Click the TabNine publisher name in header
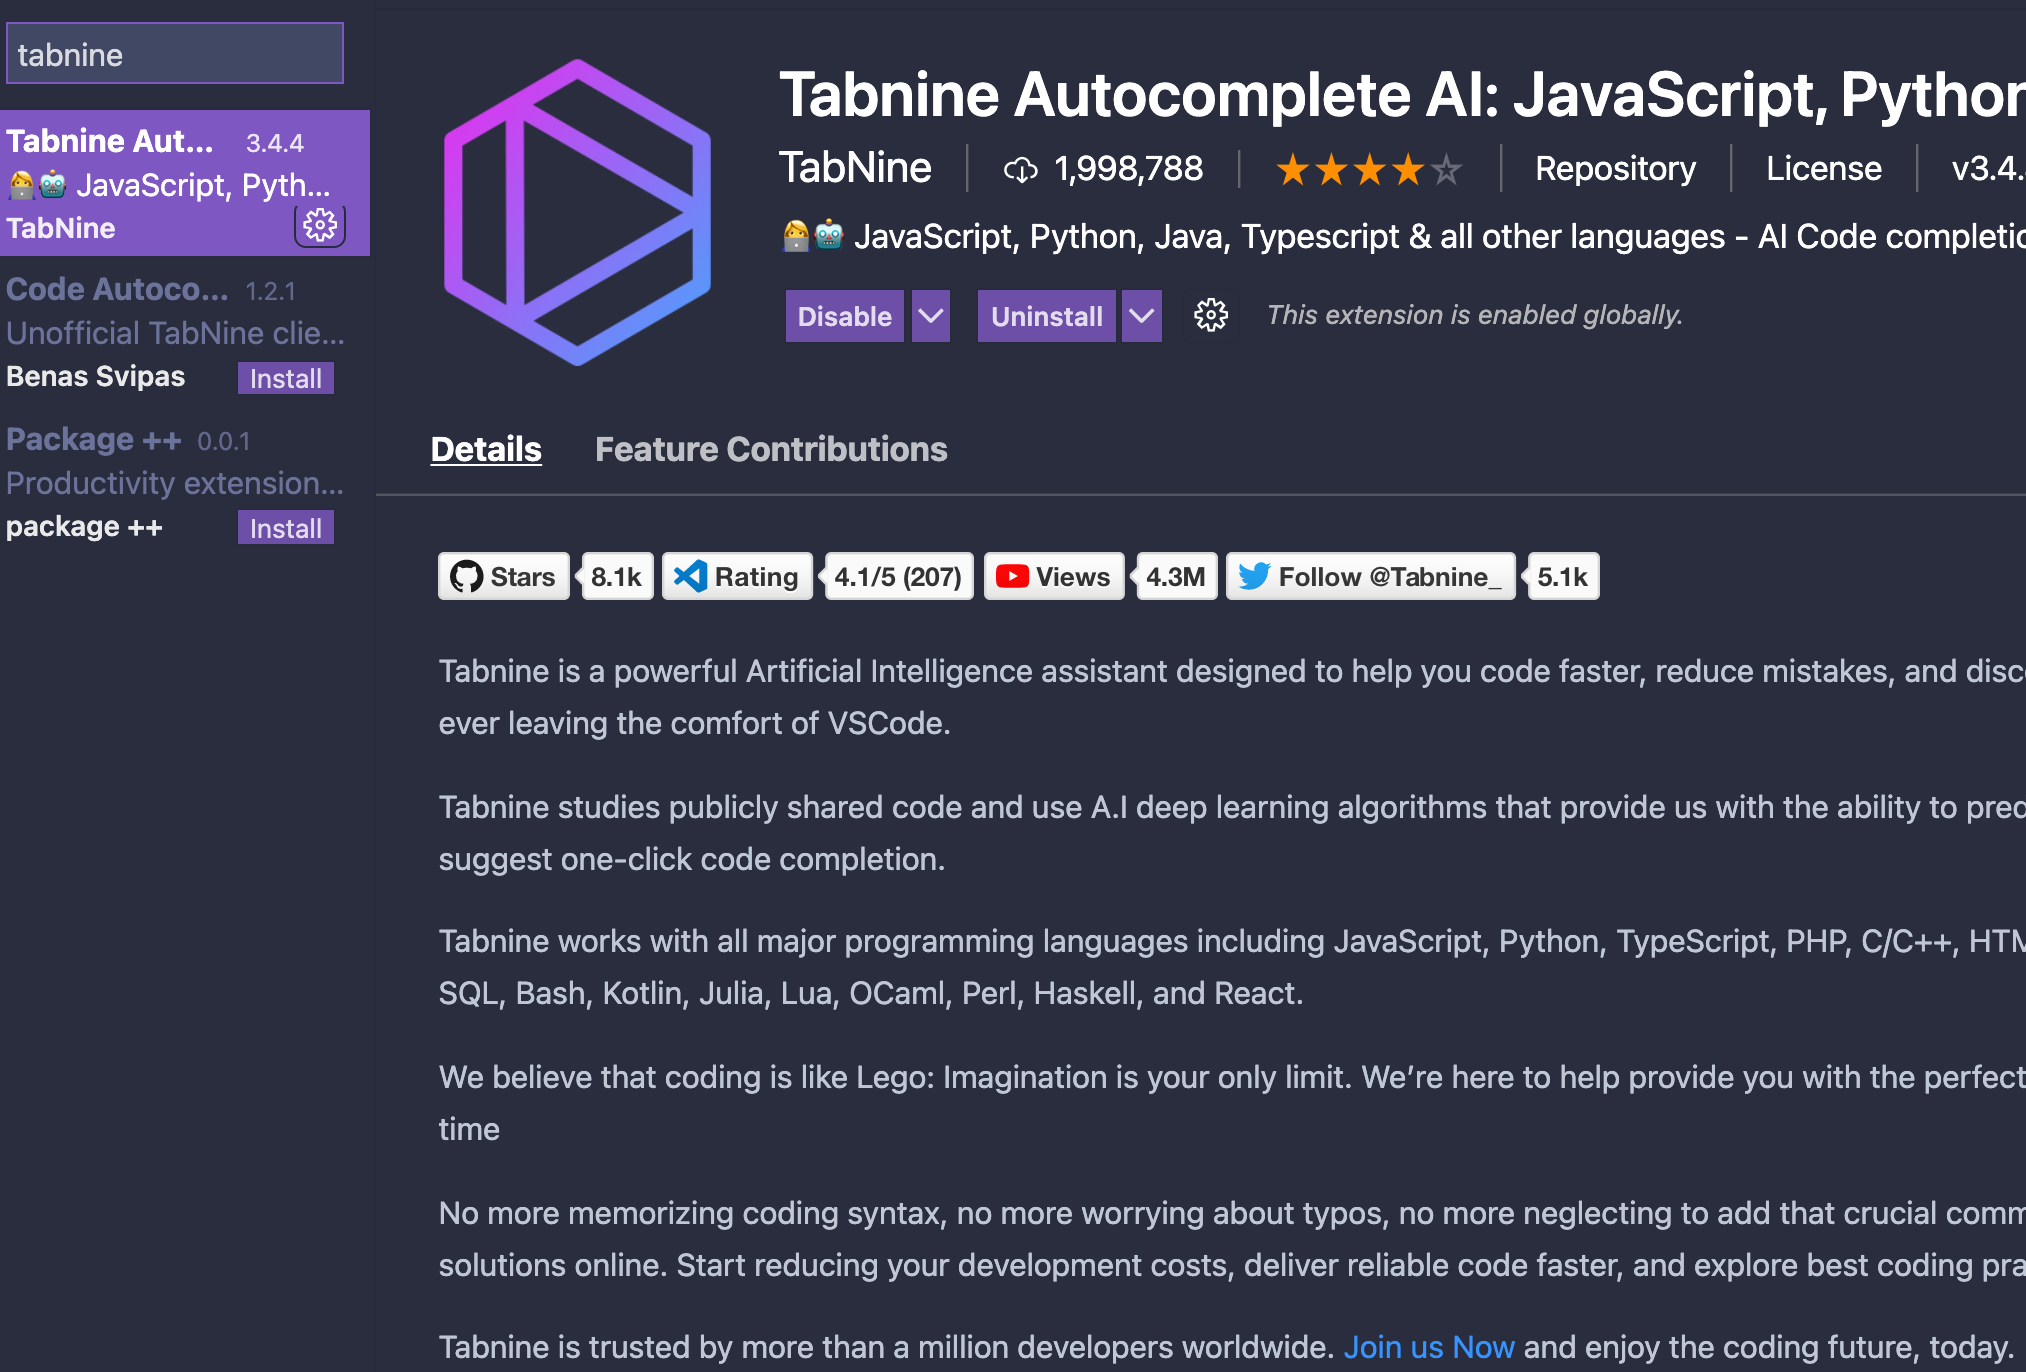The image size is (2026, 1372). [855, 168]
